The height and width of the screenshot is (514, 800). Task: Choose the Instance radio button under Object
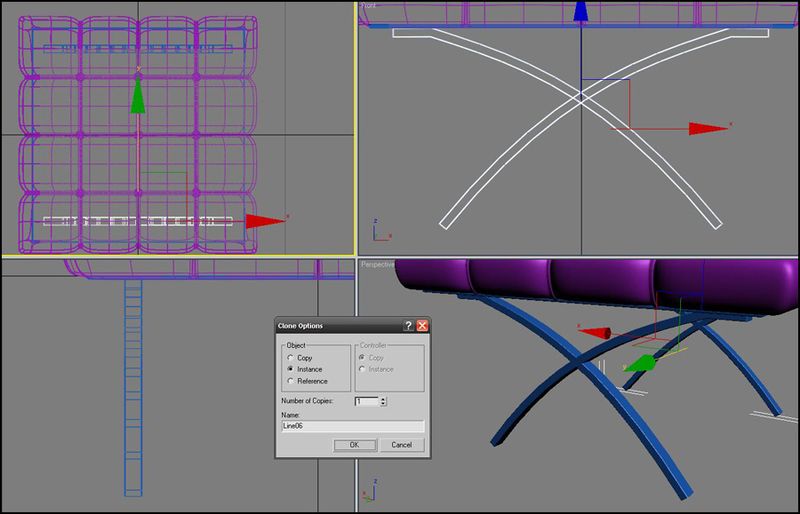290,369
